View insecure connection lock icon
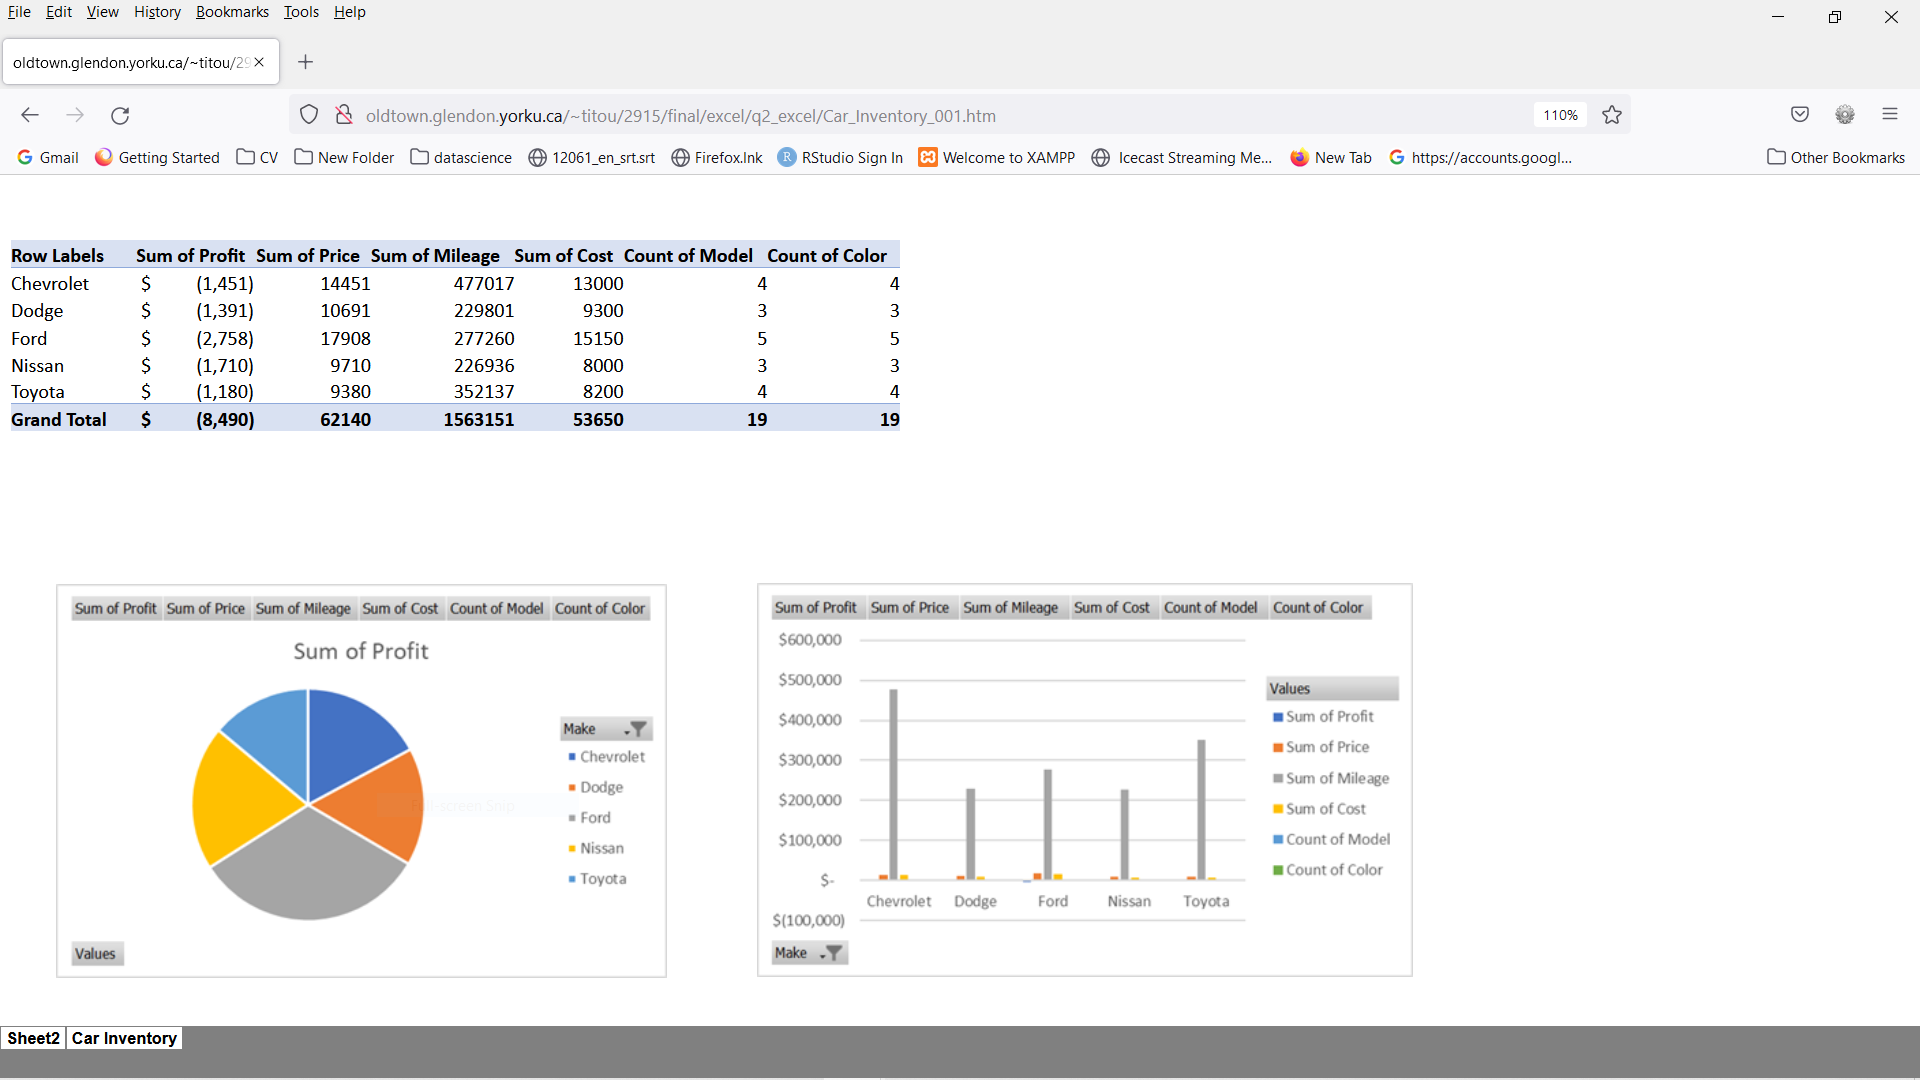 (344, 115)
